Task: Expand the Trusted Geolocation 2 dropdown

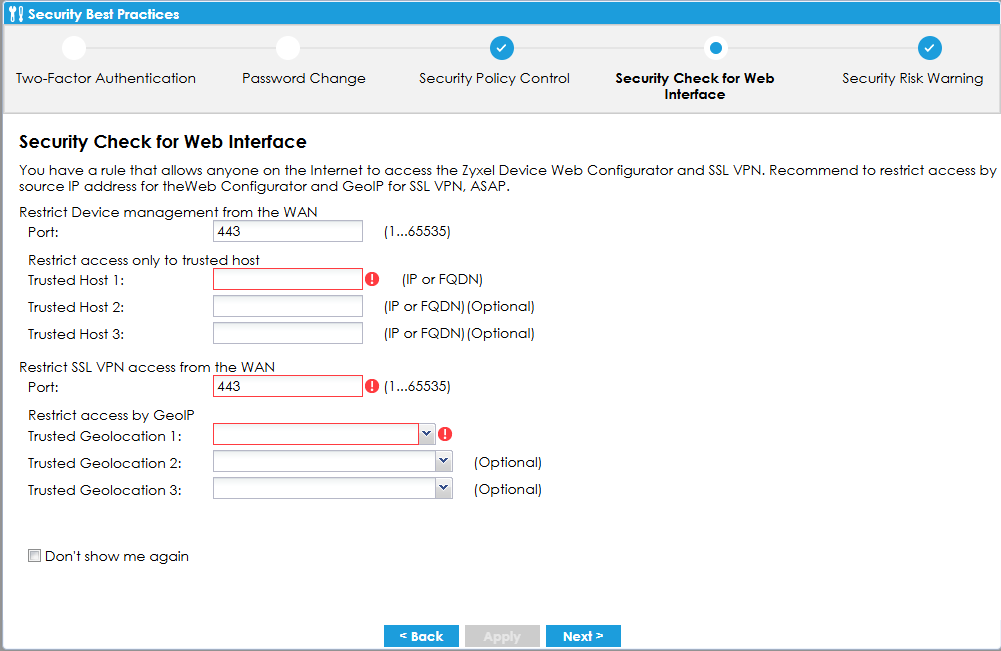Action: [444, 461]
